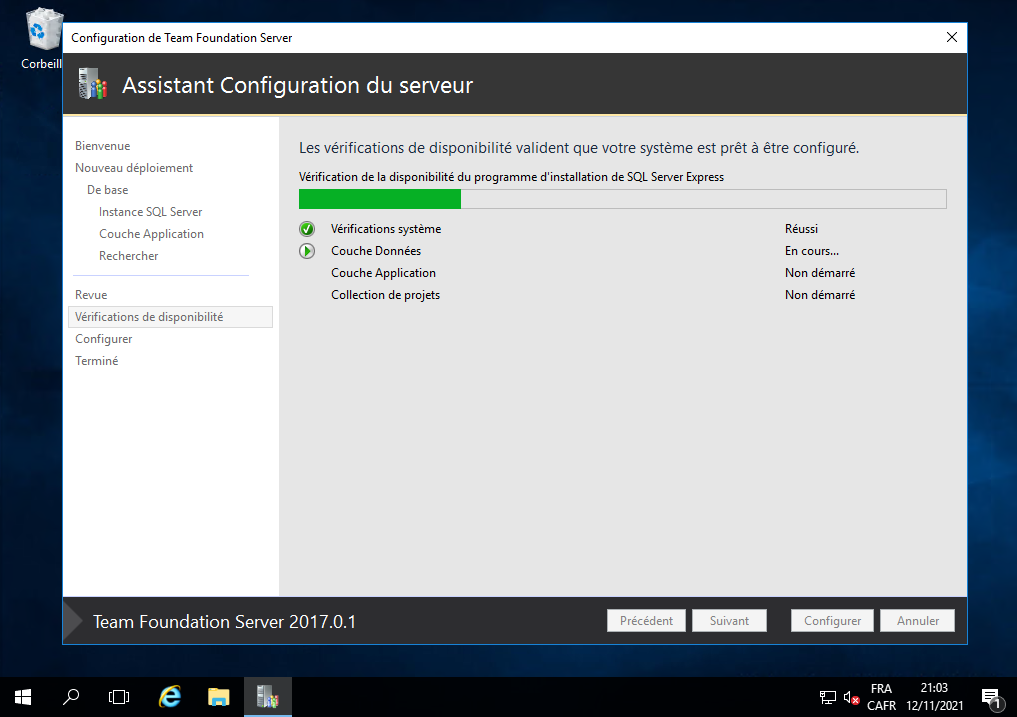Select the Instance SQL Server step
1017x717 pixels.
(x=150, y=212)
